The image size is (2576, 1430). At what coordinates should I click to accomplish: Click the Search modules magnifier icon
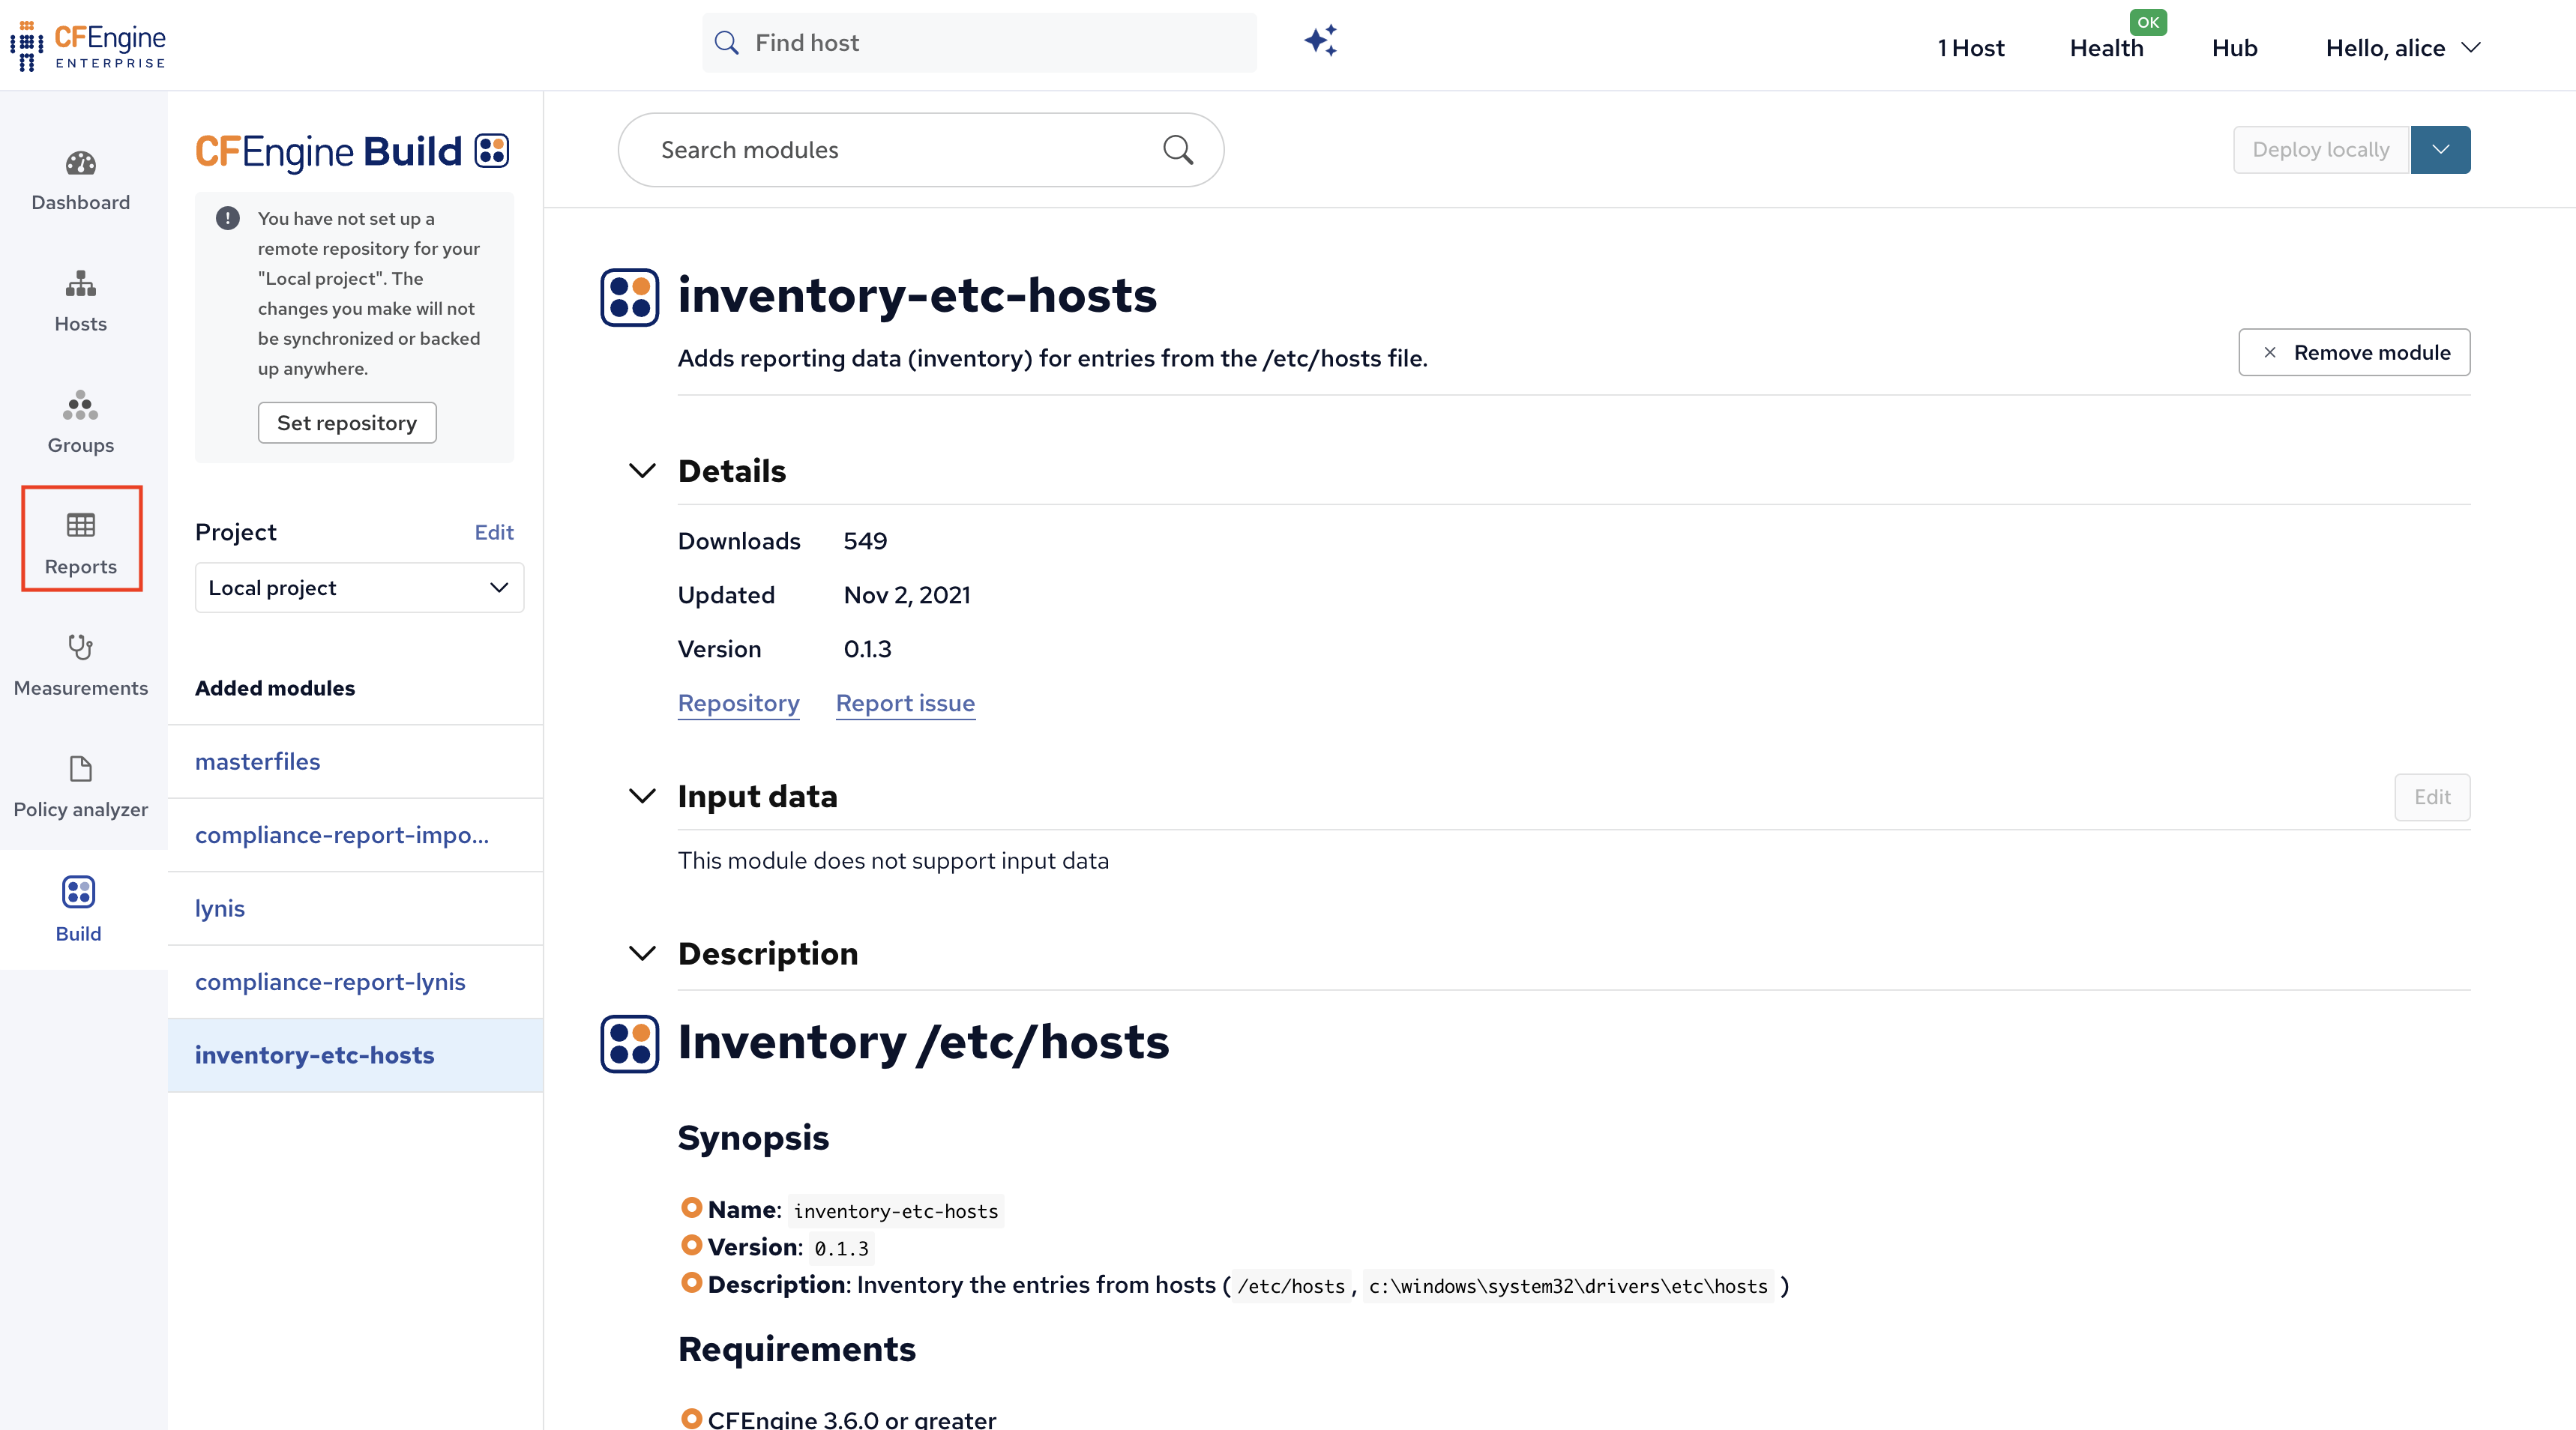(x=1178, y=150)
